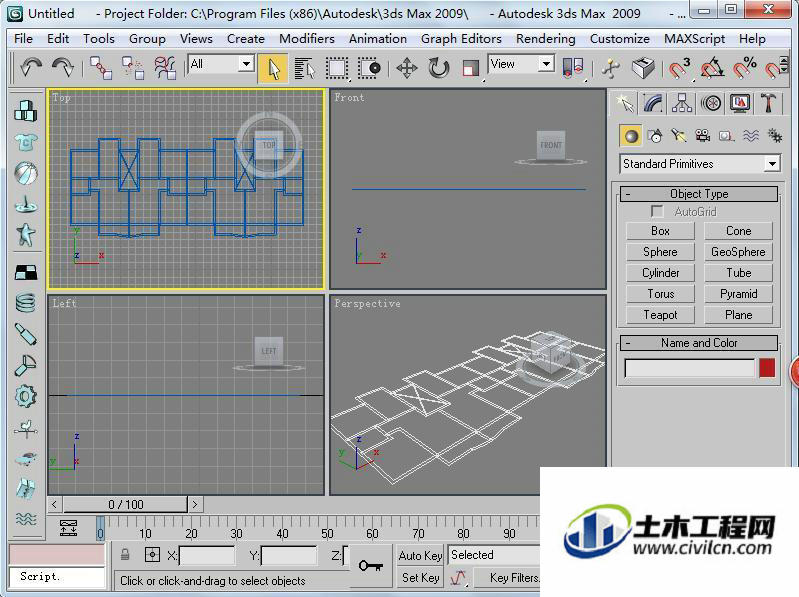Image resolution: width=799 pixels, height=597 pixels.
Task: Select the Space Warps category icon
Action: tap(751, 136)
